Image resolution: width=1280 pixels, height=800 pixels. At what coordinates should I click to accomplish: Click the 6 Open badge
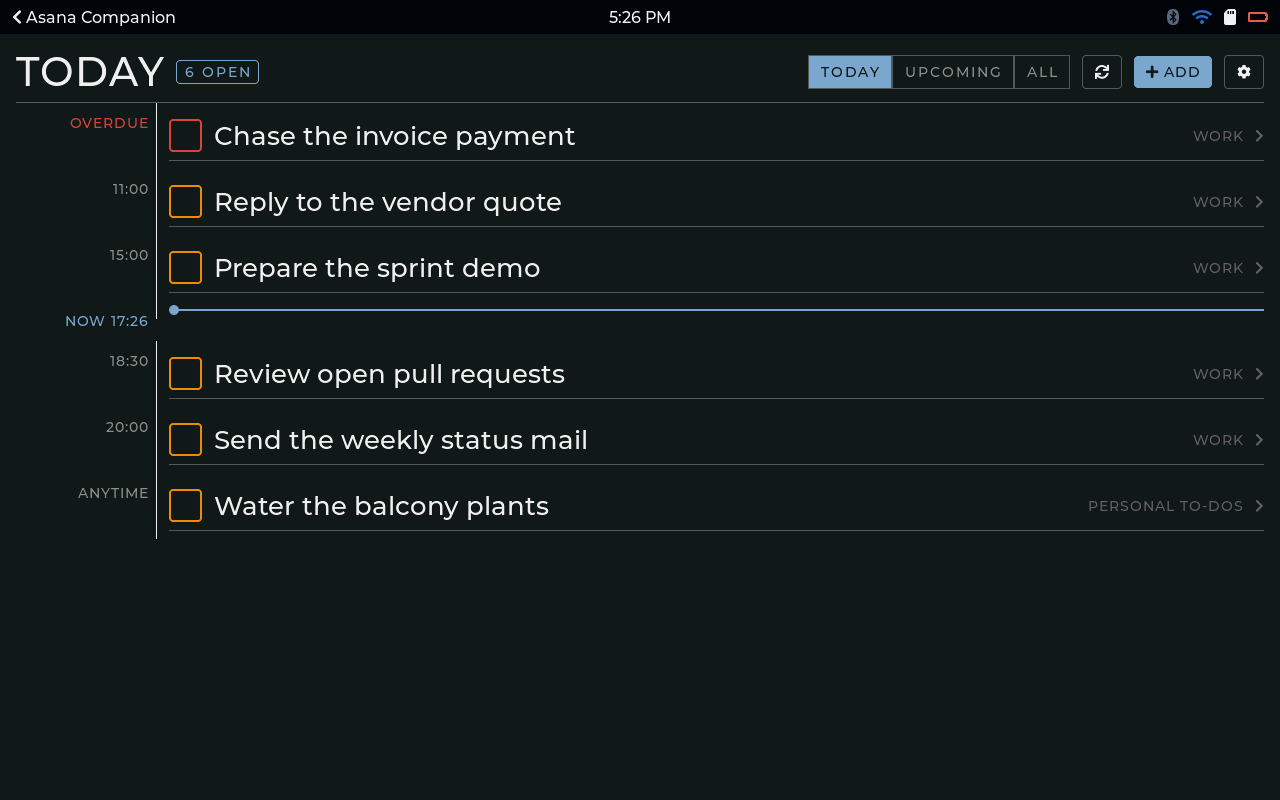(x=217, y=72)
